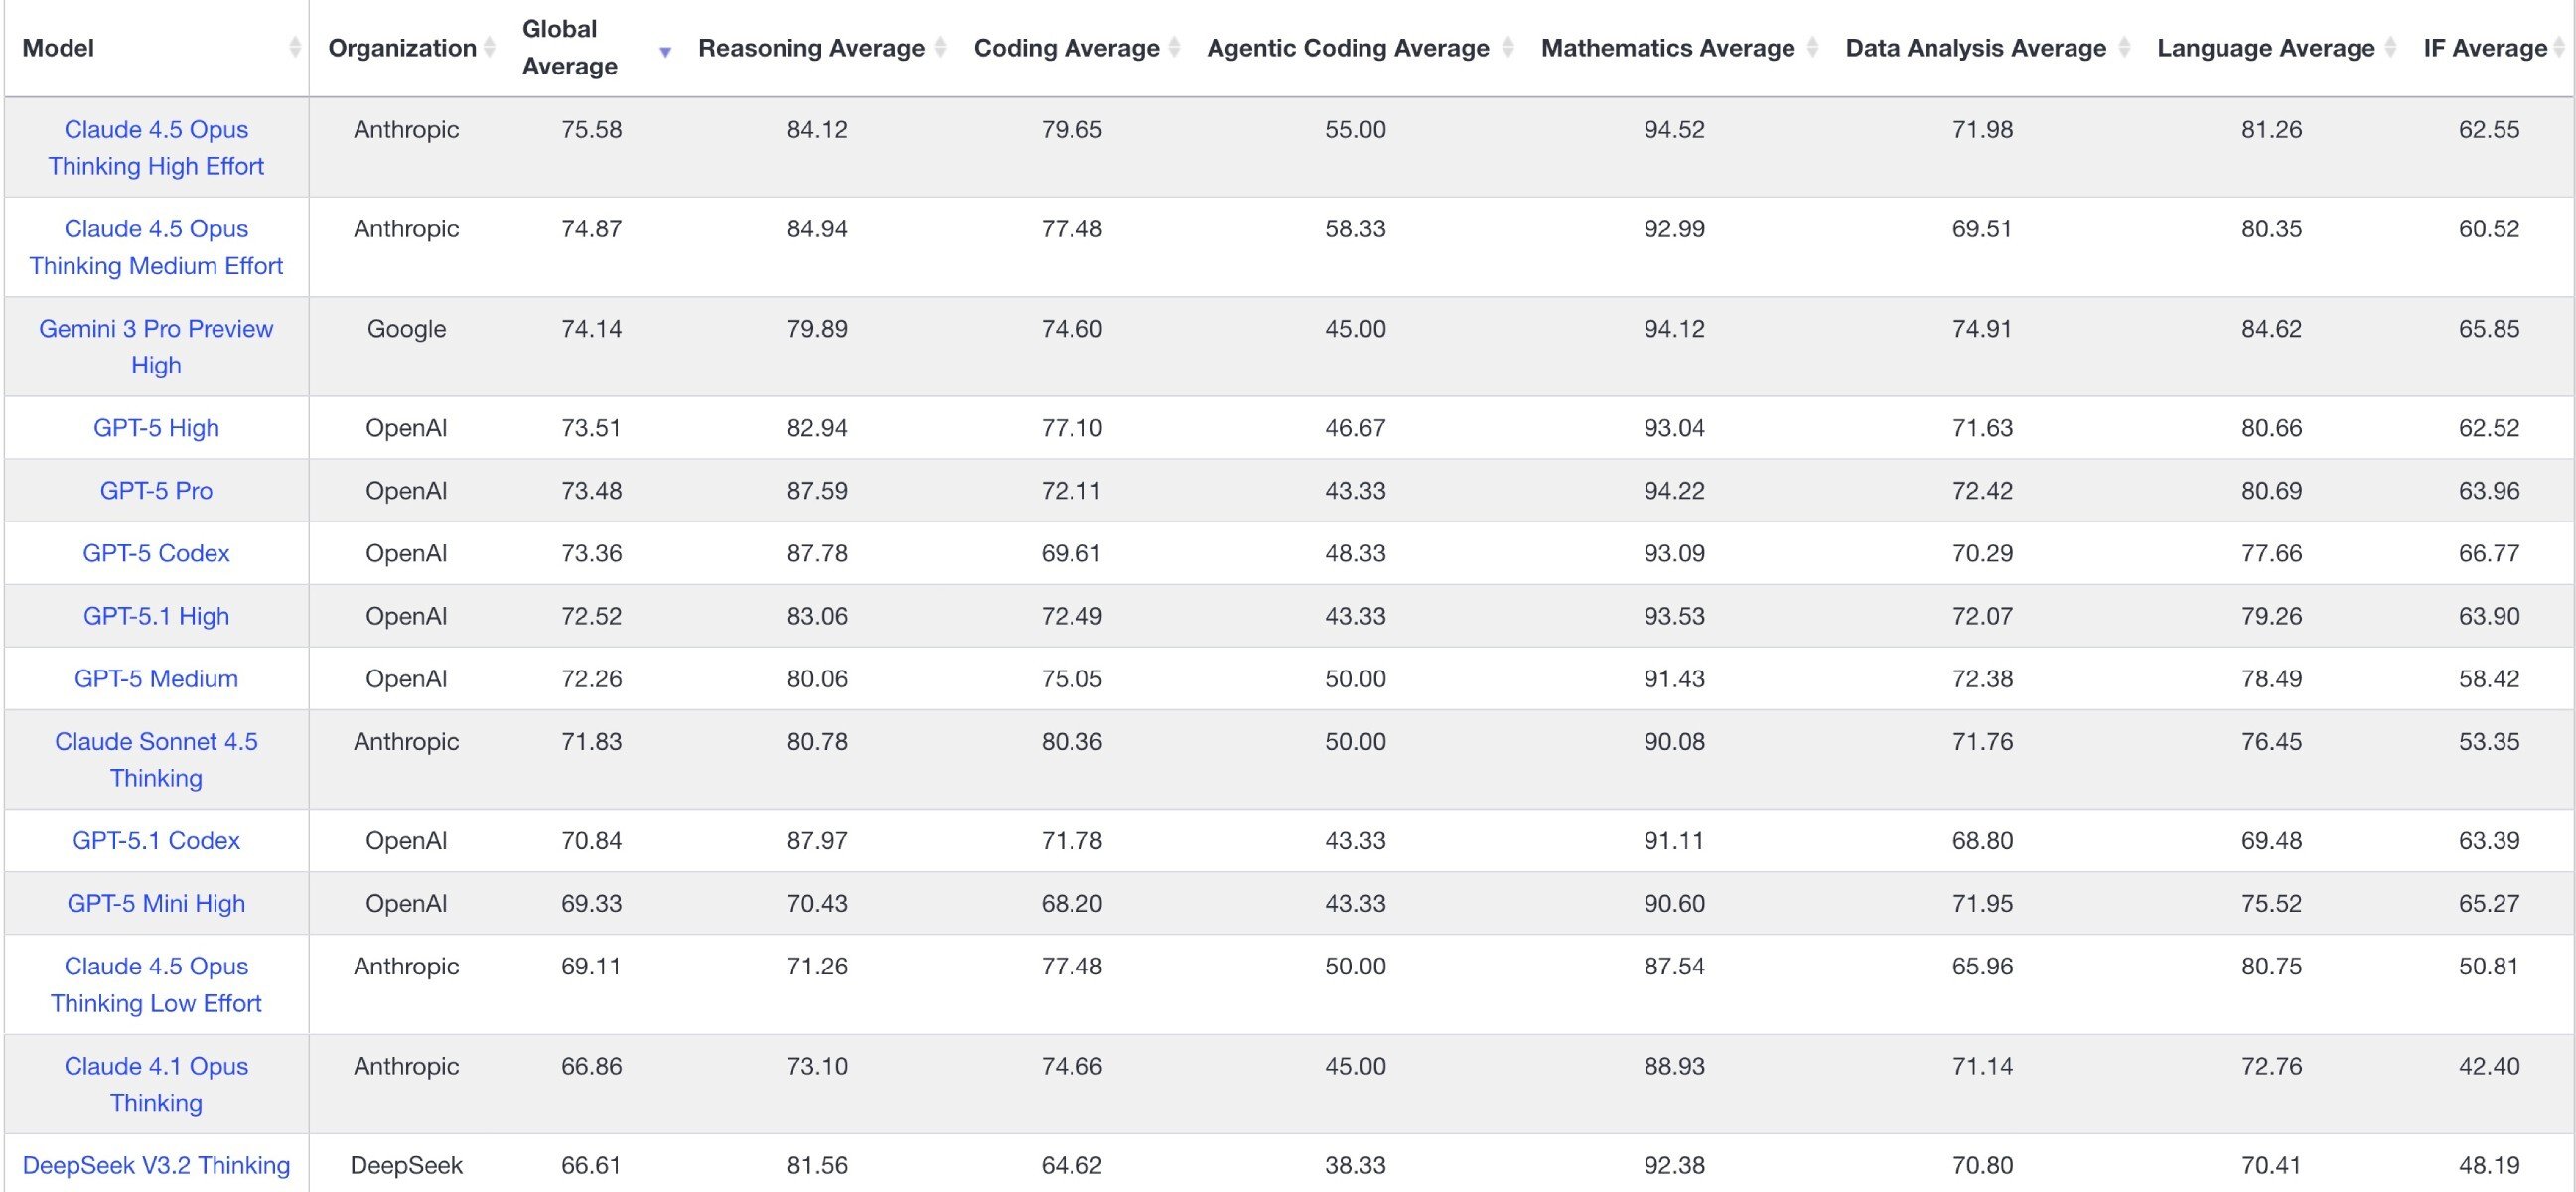The image size is (2576, 1192).
Task: Open the Claude 4.5 Opus Thinking High Effort link
Action: point(156,147)
